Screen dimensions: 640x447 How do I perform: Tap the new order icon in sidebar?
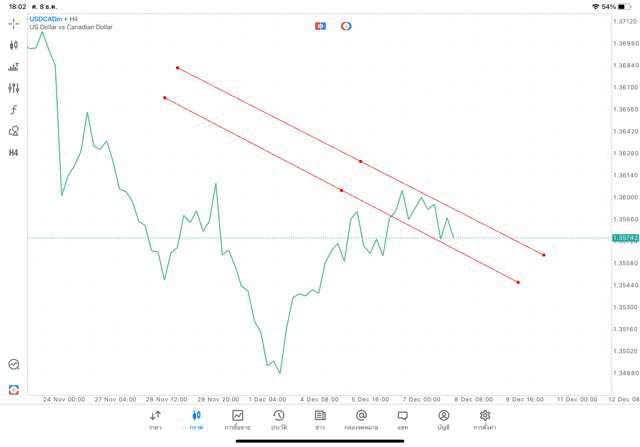(14, 390)
